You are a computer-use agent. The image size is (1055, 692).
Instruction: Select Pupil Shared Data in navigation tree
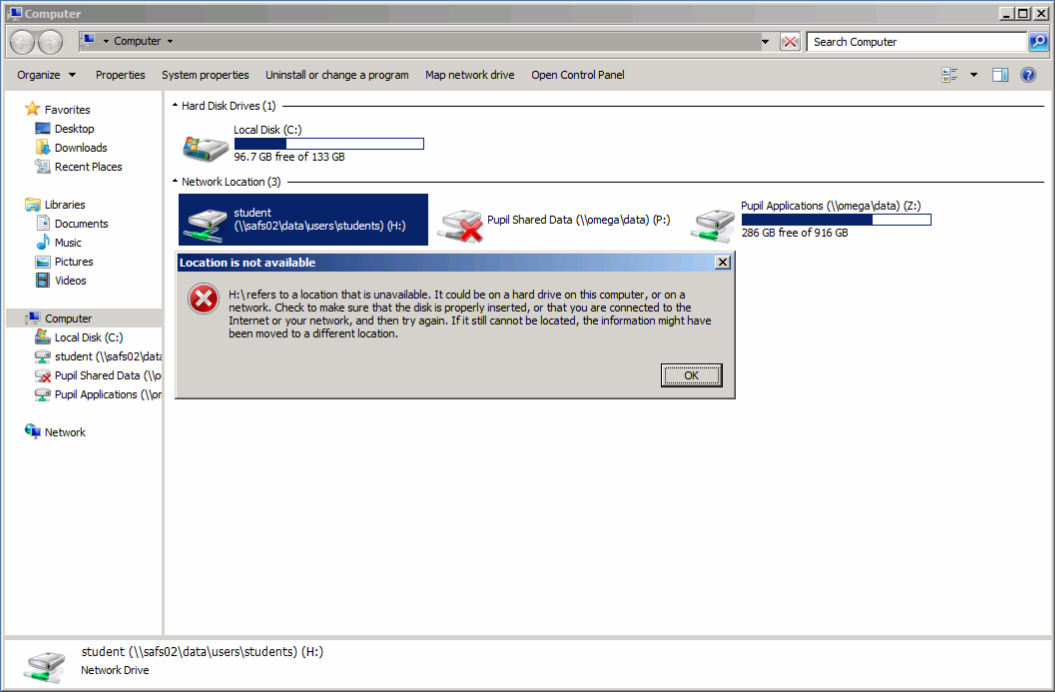(108, 375)
